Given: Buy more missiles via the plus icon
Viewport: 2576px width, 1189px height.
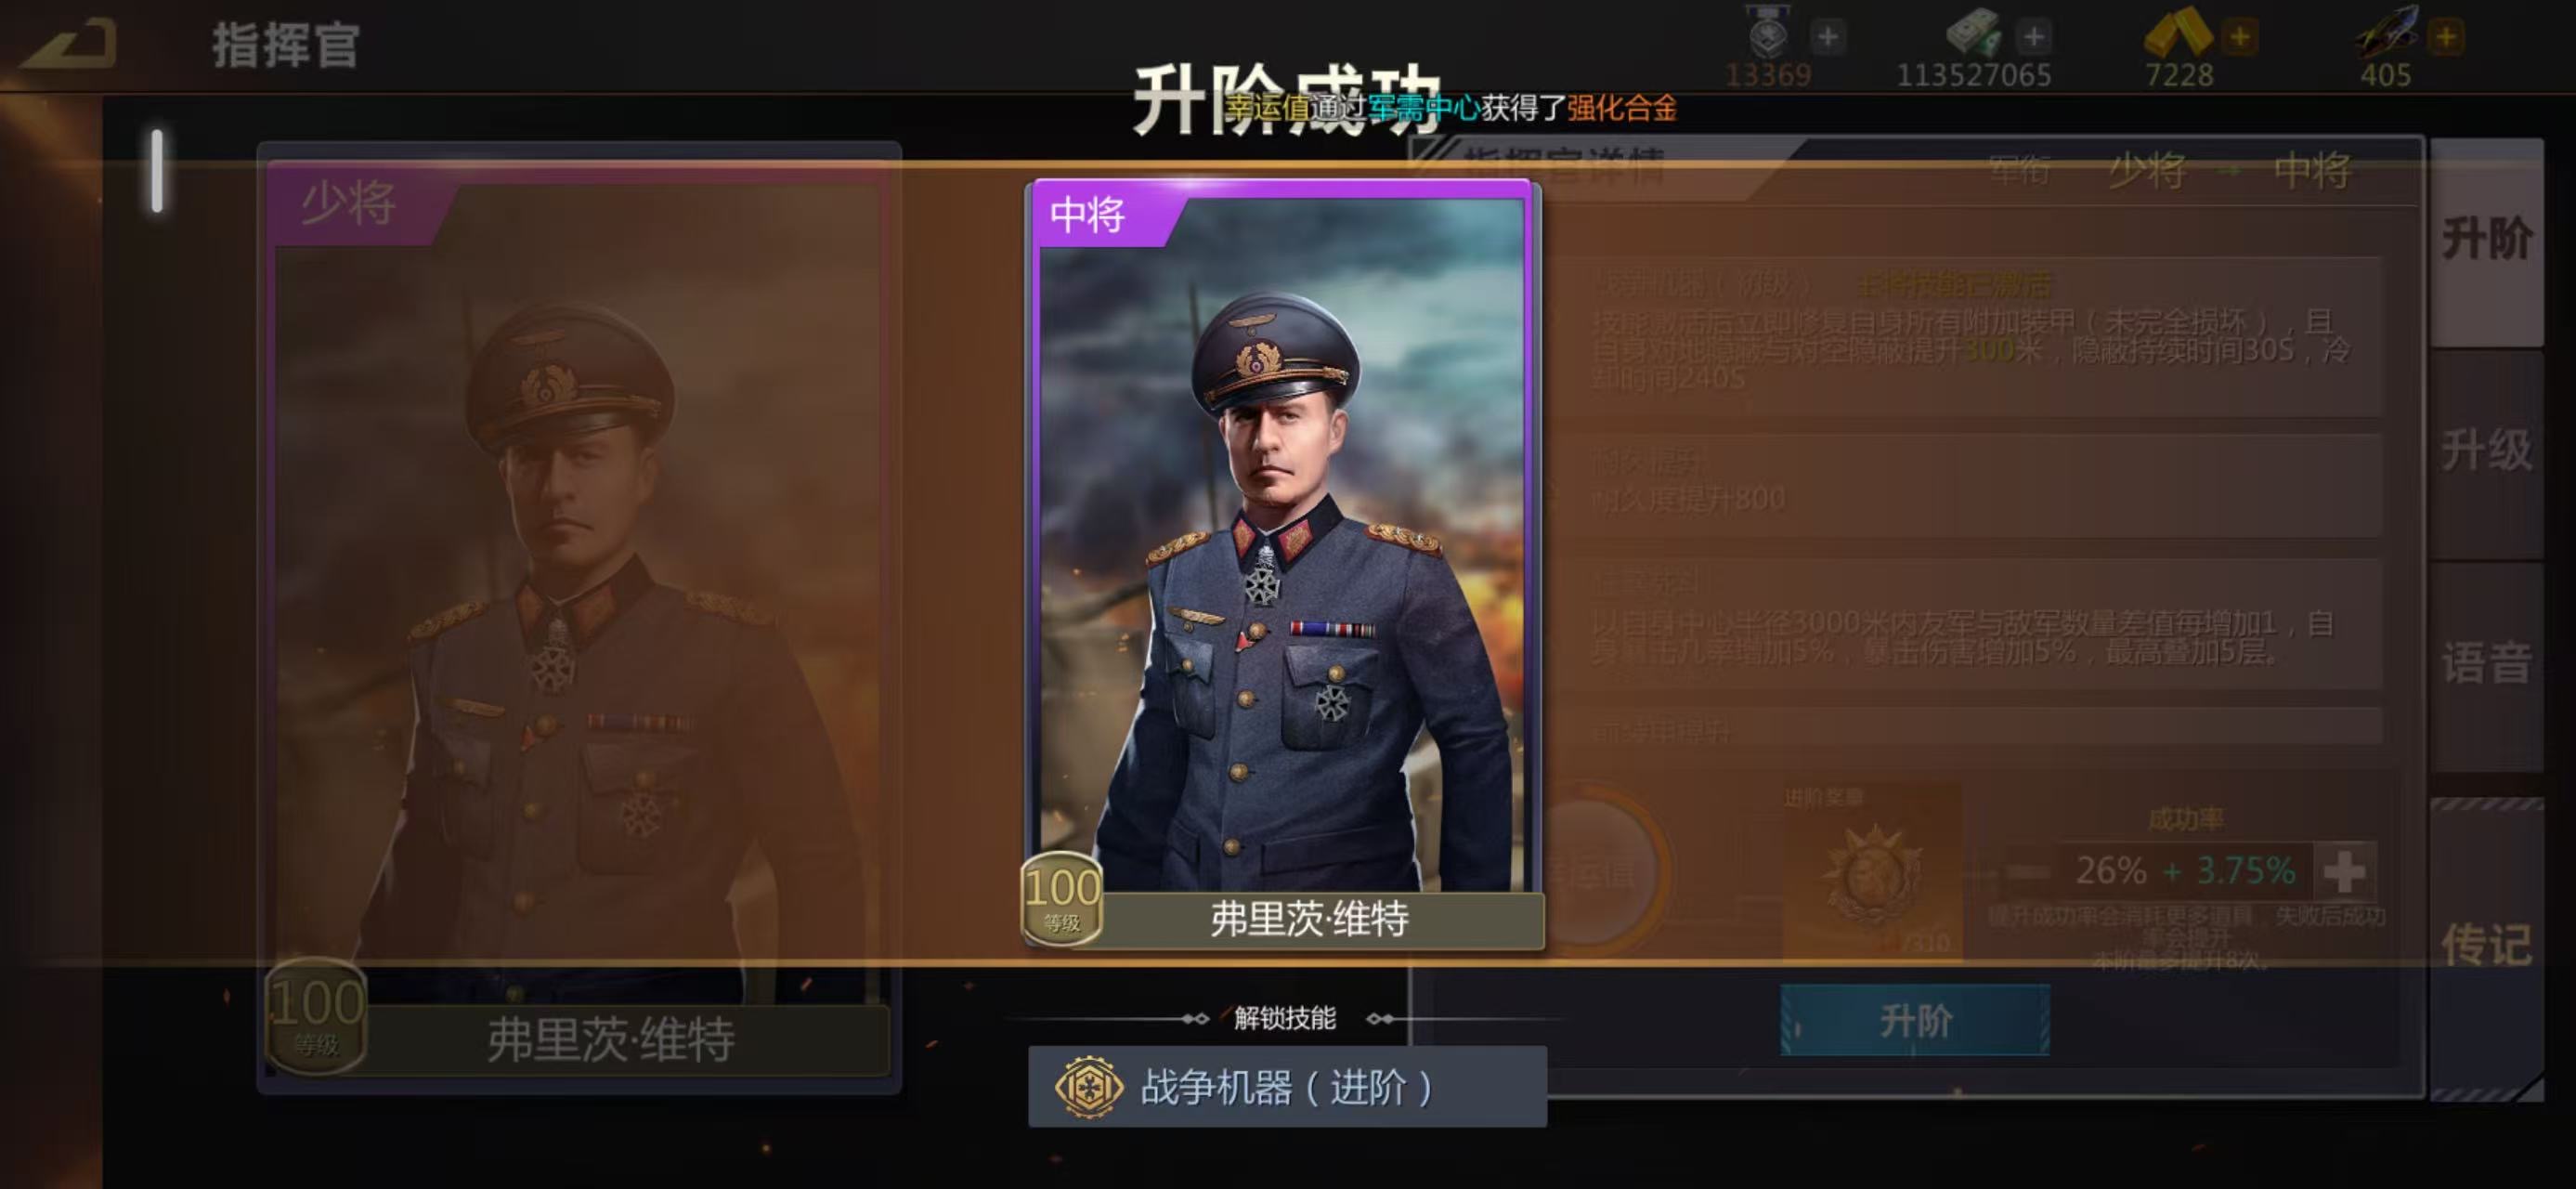Looking at the screenshot, I should pos(2445,37).
